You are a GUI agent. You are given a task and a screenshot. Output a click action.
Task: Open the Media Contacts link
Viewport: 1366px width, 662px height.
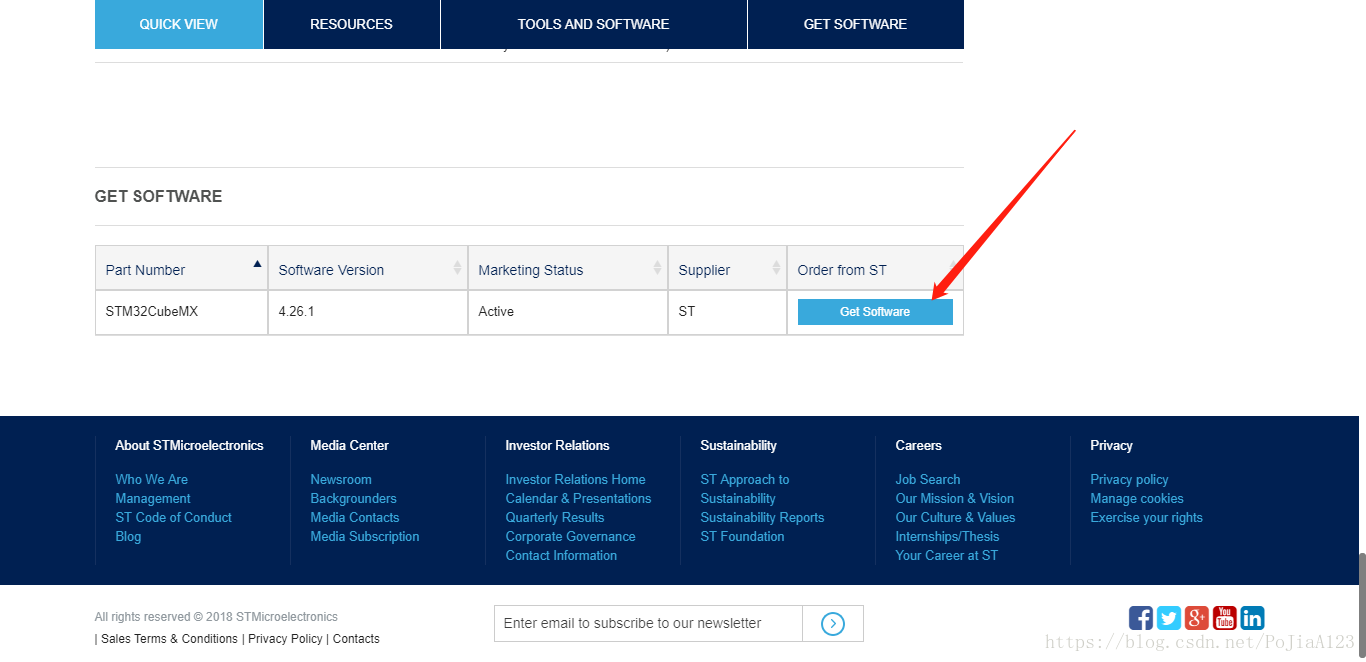355,518
